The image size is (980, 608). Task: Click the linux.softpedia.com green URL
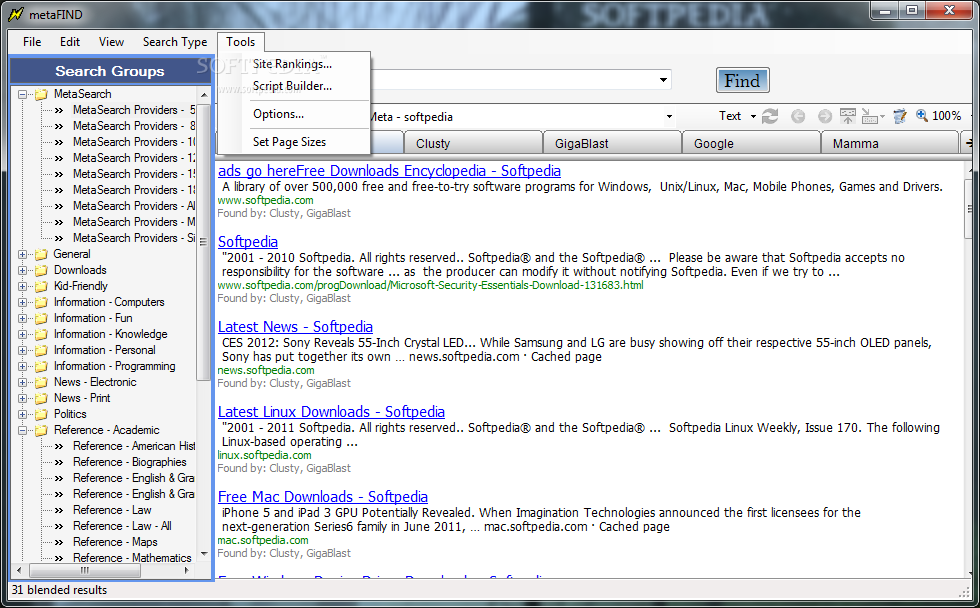point(264,455)
